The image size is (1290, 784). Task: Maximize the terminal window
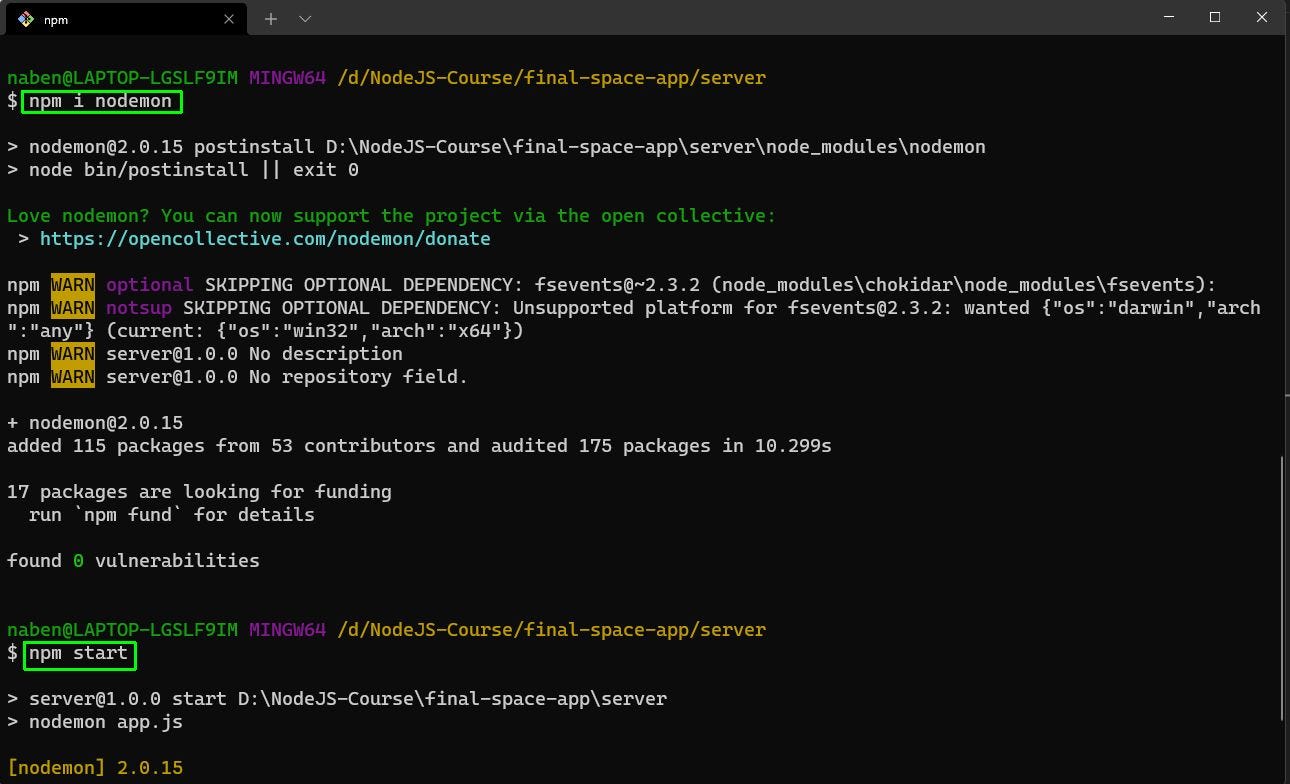pos(1215,17)
